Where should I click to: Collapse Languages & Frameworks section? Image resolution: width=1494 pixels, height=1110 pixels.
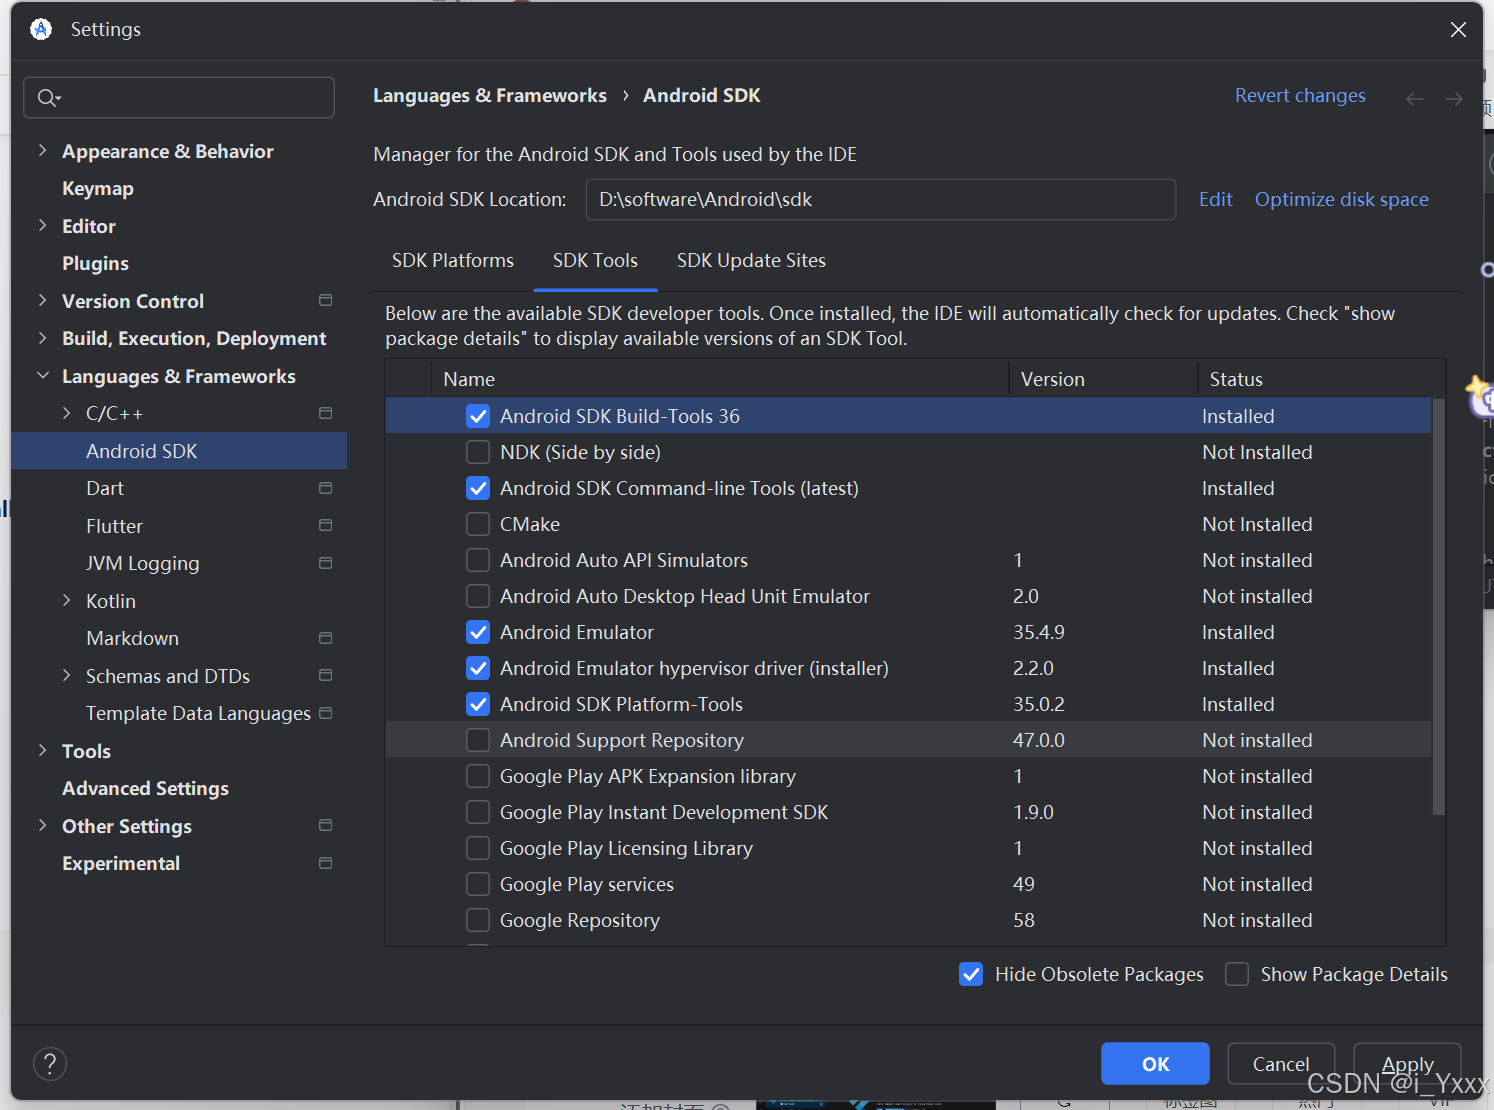[42, 375]
